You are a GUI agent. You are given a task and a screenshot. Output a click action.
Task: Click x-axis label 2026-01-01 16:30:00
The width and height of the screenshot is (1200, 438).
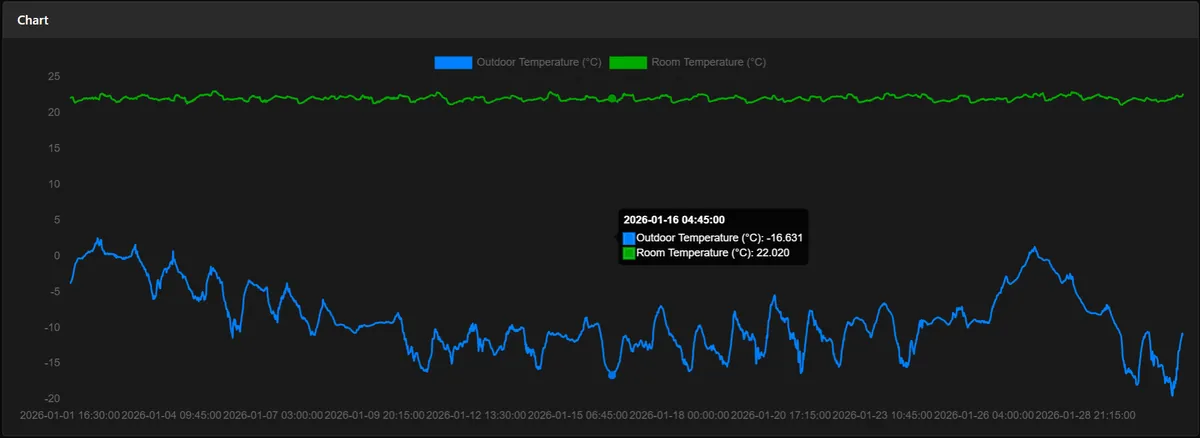pos(70,414)
